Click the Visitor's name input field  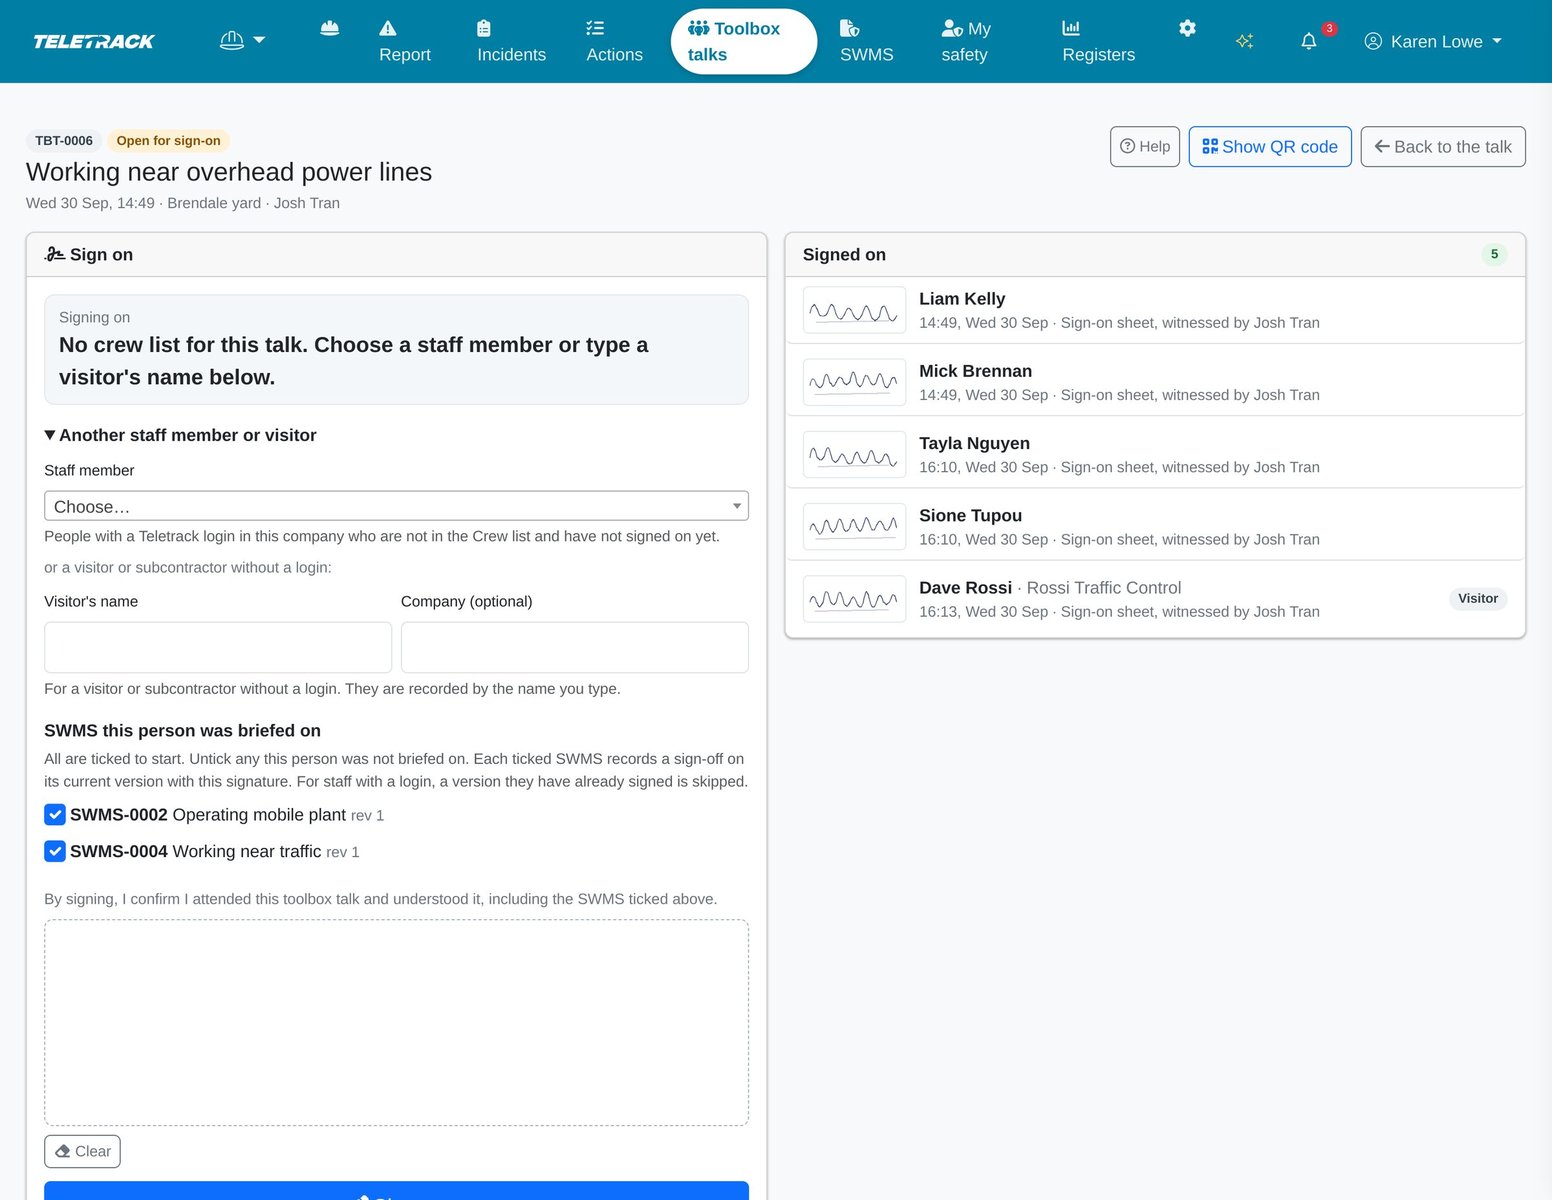(x=218, y=648)
